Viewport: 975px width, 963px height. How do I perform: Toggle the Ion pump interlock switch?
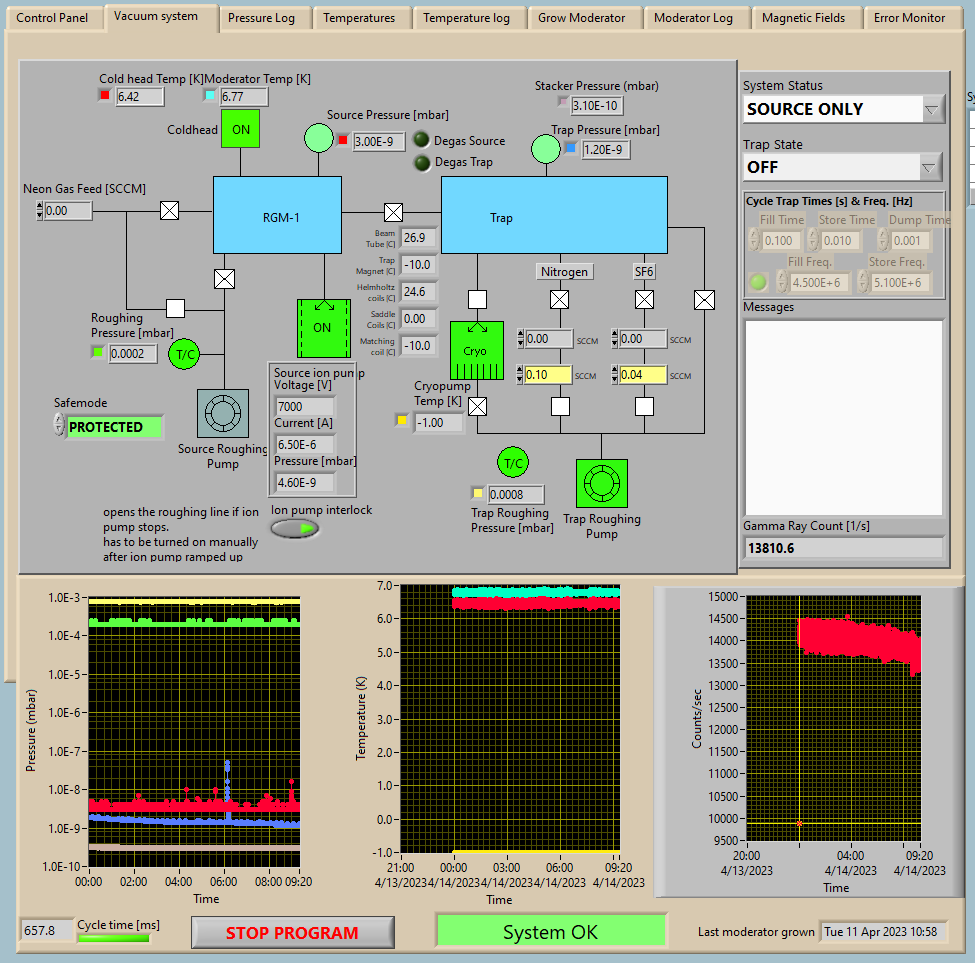click(x=295, y=528)
